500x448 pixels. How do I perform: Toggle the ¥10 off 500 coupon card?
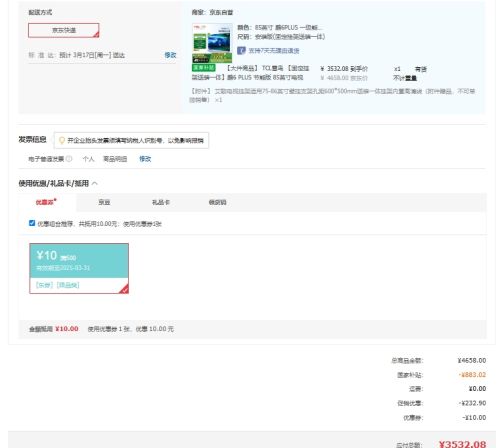[x=79, y=268]
